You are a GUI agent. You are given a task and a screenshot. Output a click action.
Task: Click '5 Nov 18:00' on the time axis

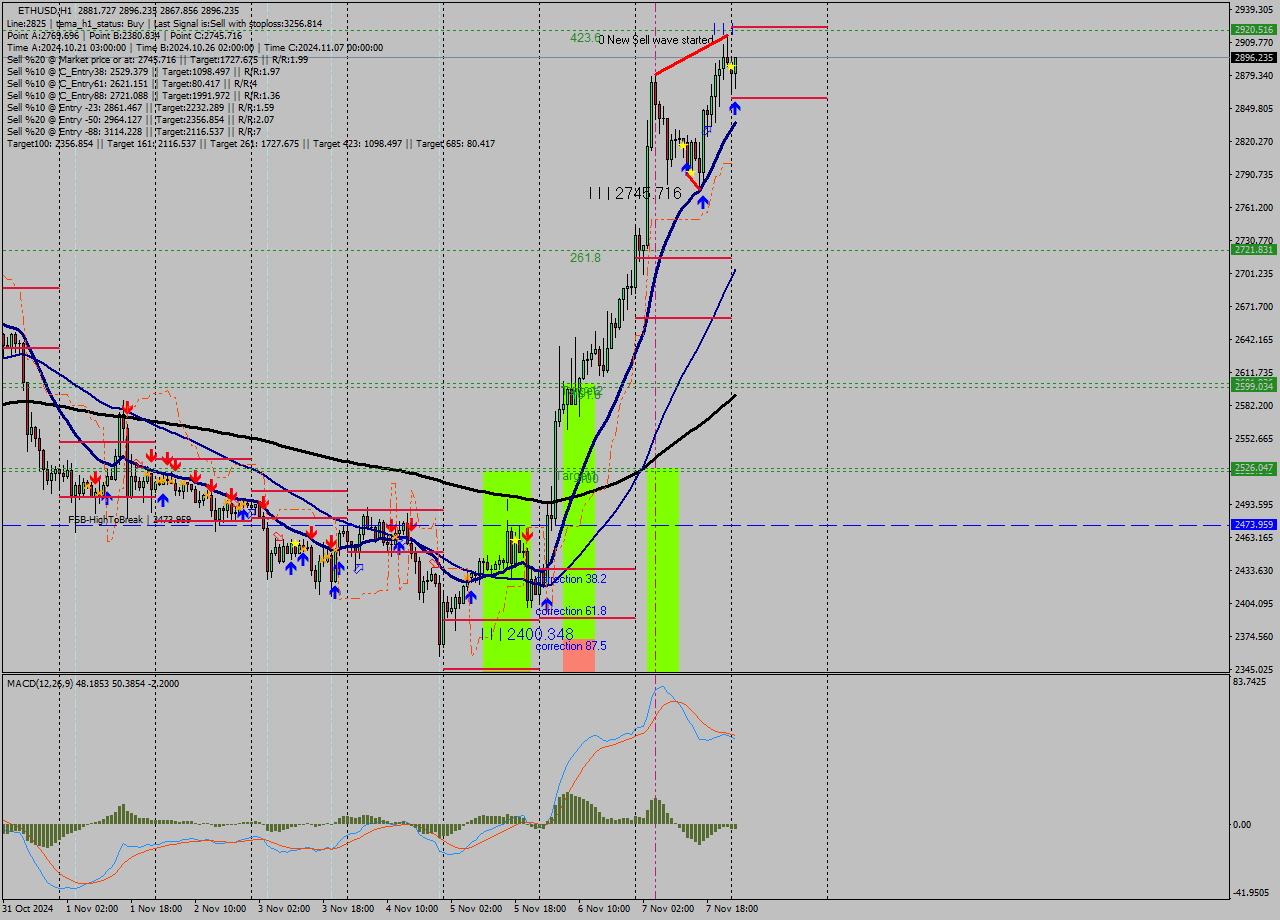click(540, 909)
